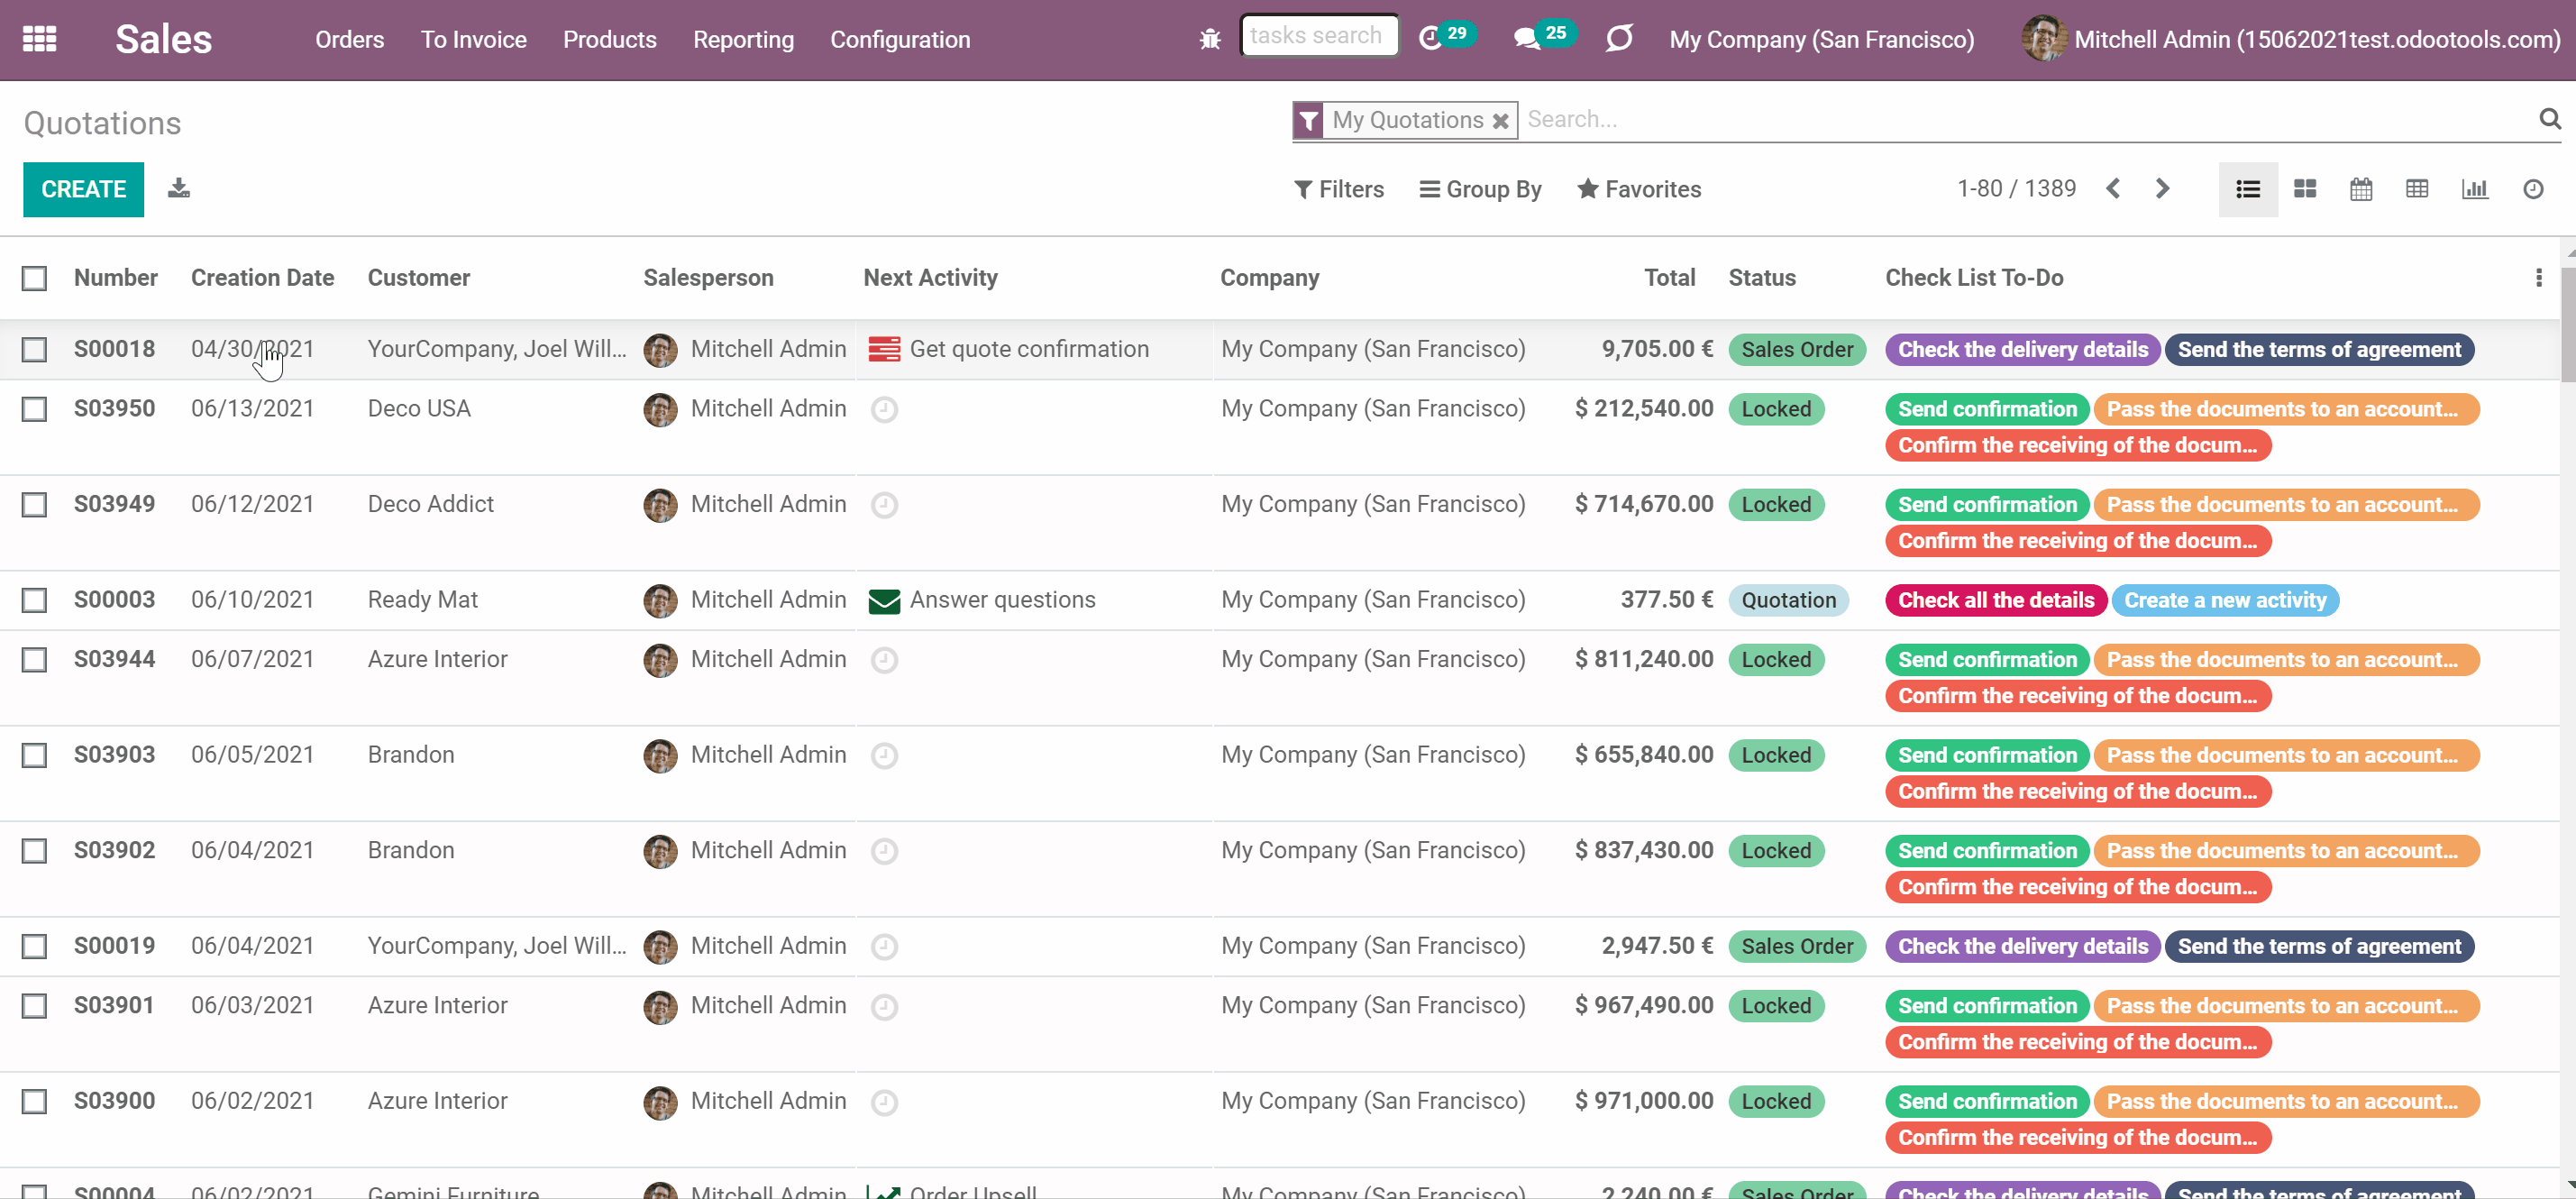Switch to Calendar view icon
The image size is (2576, 1199).
(2360, 189)
